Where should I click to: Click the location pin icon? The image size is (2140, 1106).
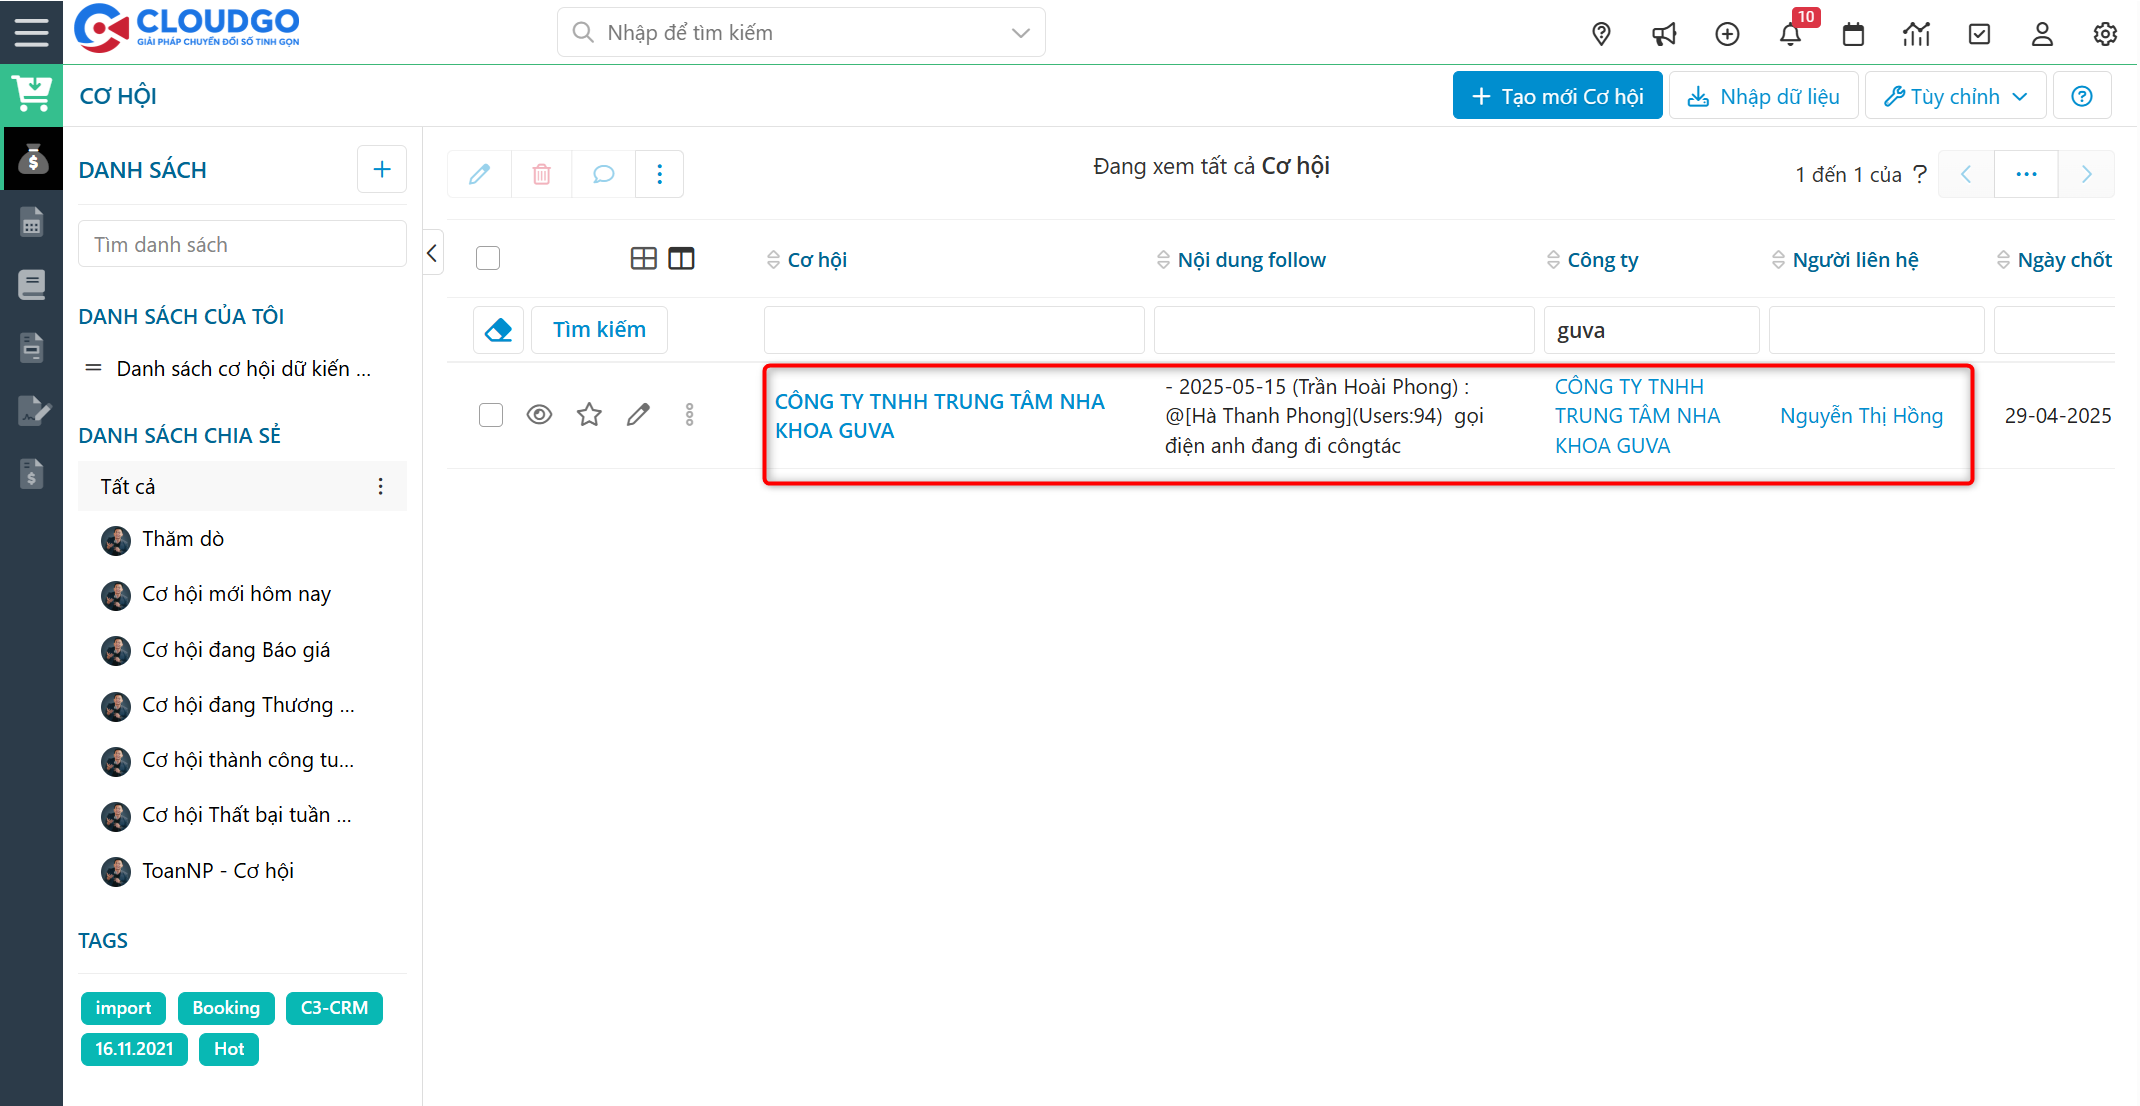pos(1601,34)
